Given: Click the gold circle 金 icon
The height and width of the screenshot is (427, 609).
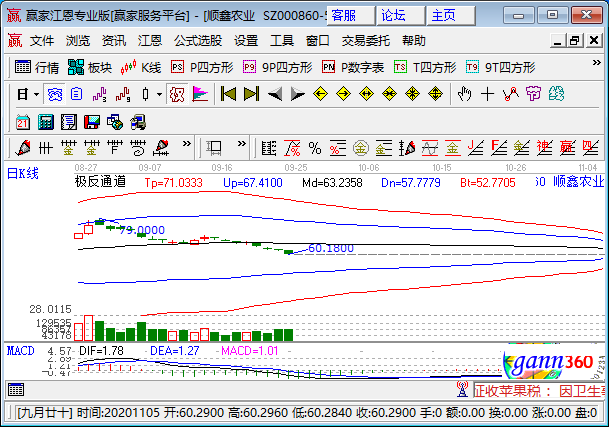Looking at the screenshot, I should (361, 148).
